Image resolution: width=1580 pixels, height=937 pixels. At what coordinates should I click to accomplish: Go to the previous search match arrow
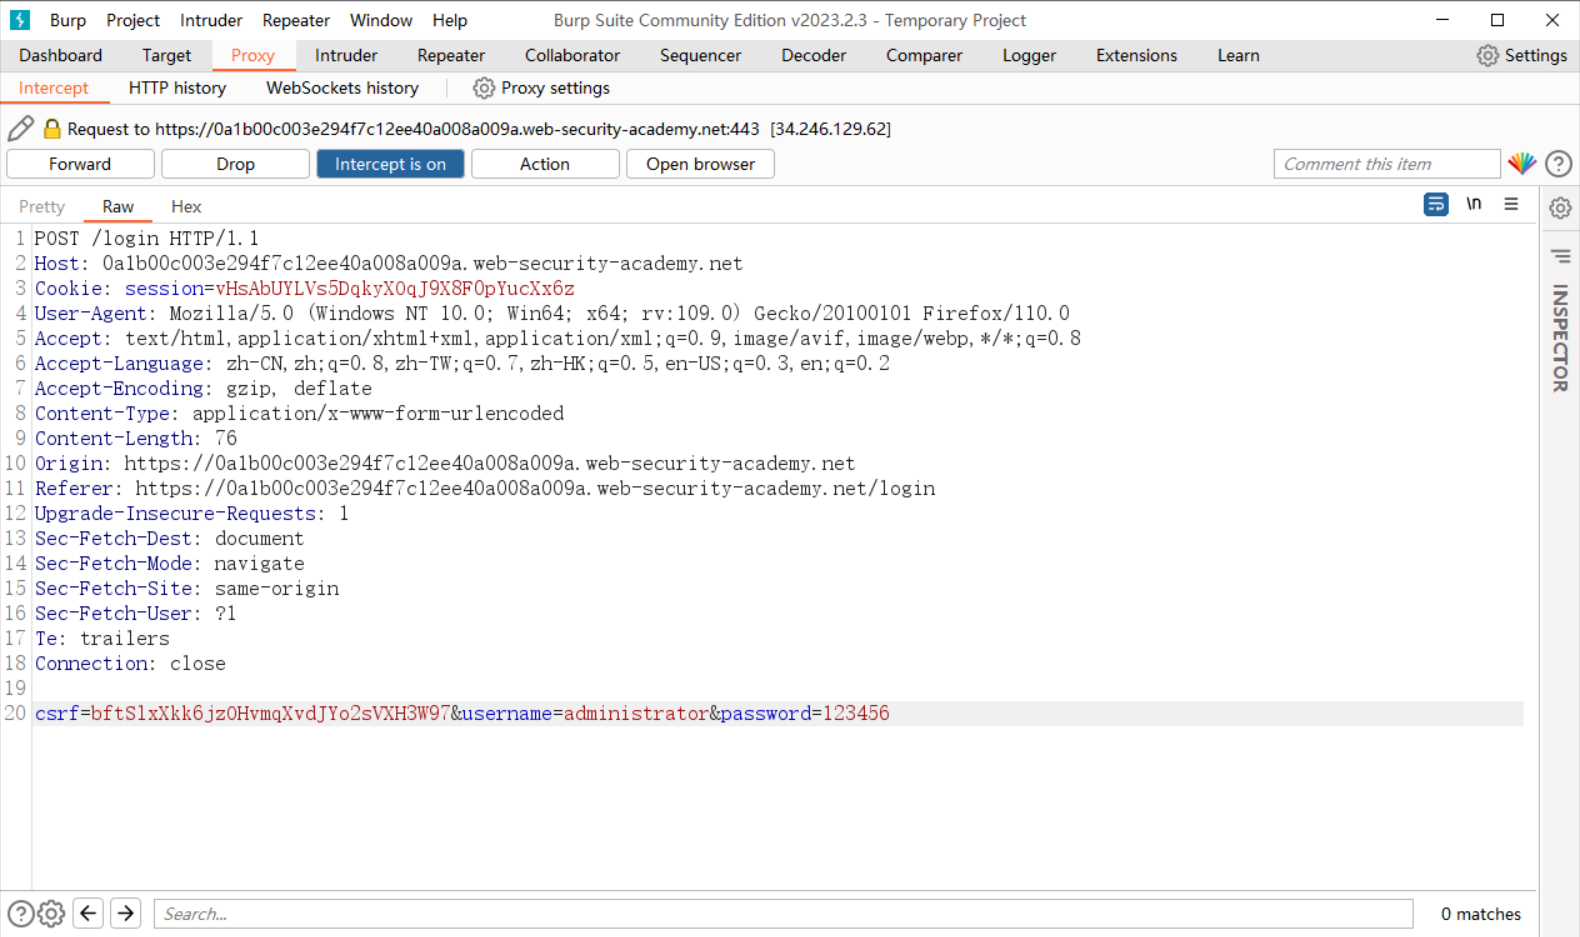(x=88, y=913)
